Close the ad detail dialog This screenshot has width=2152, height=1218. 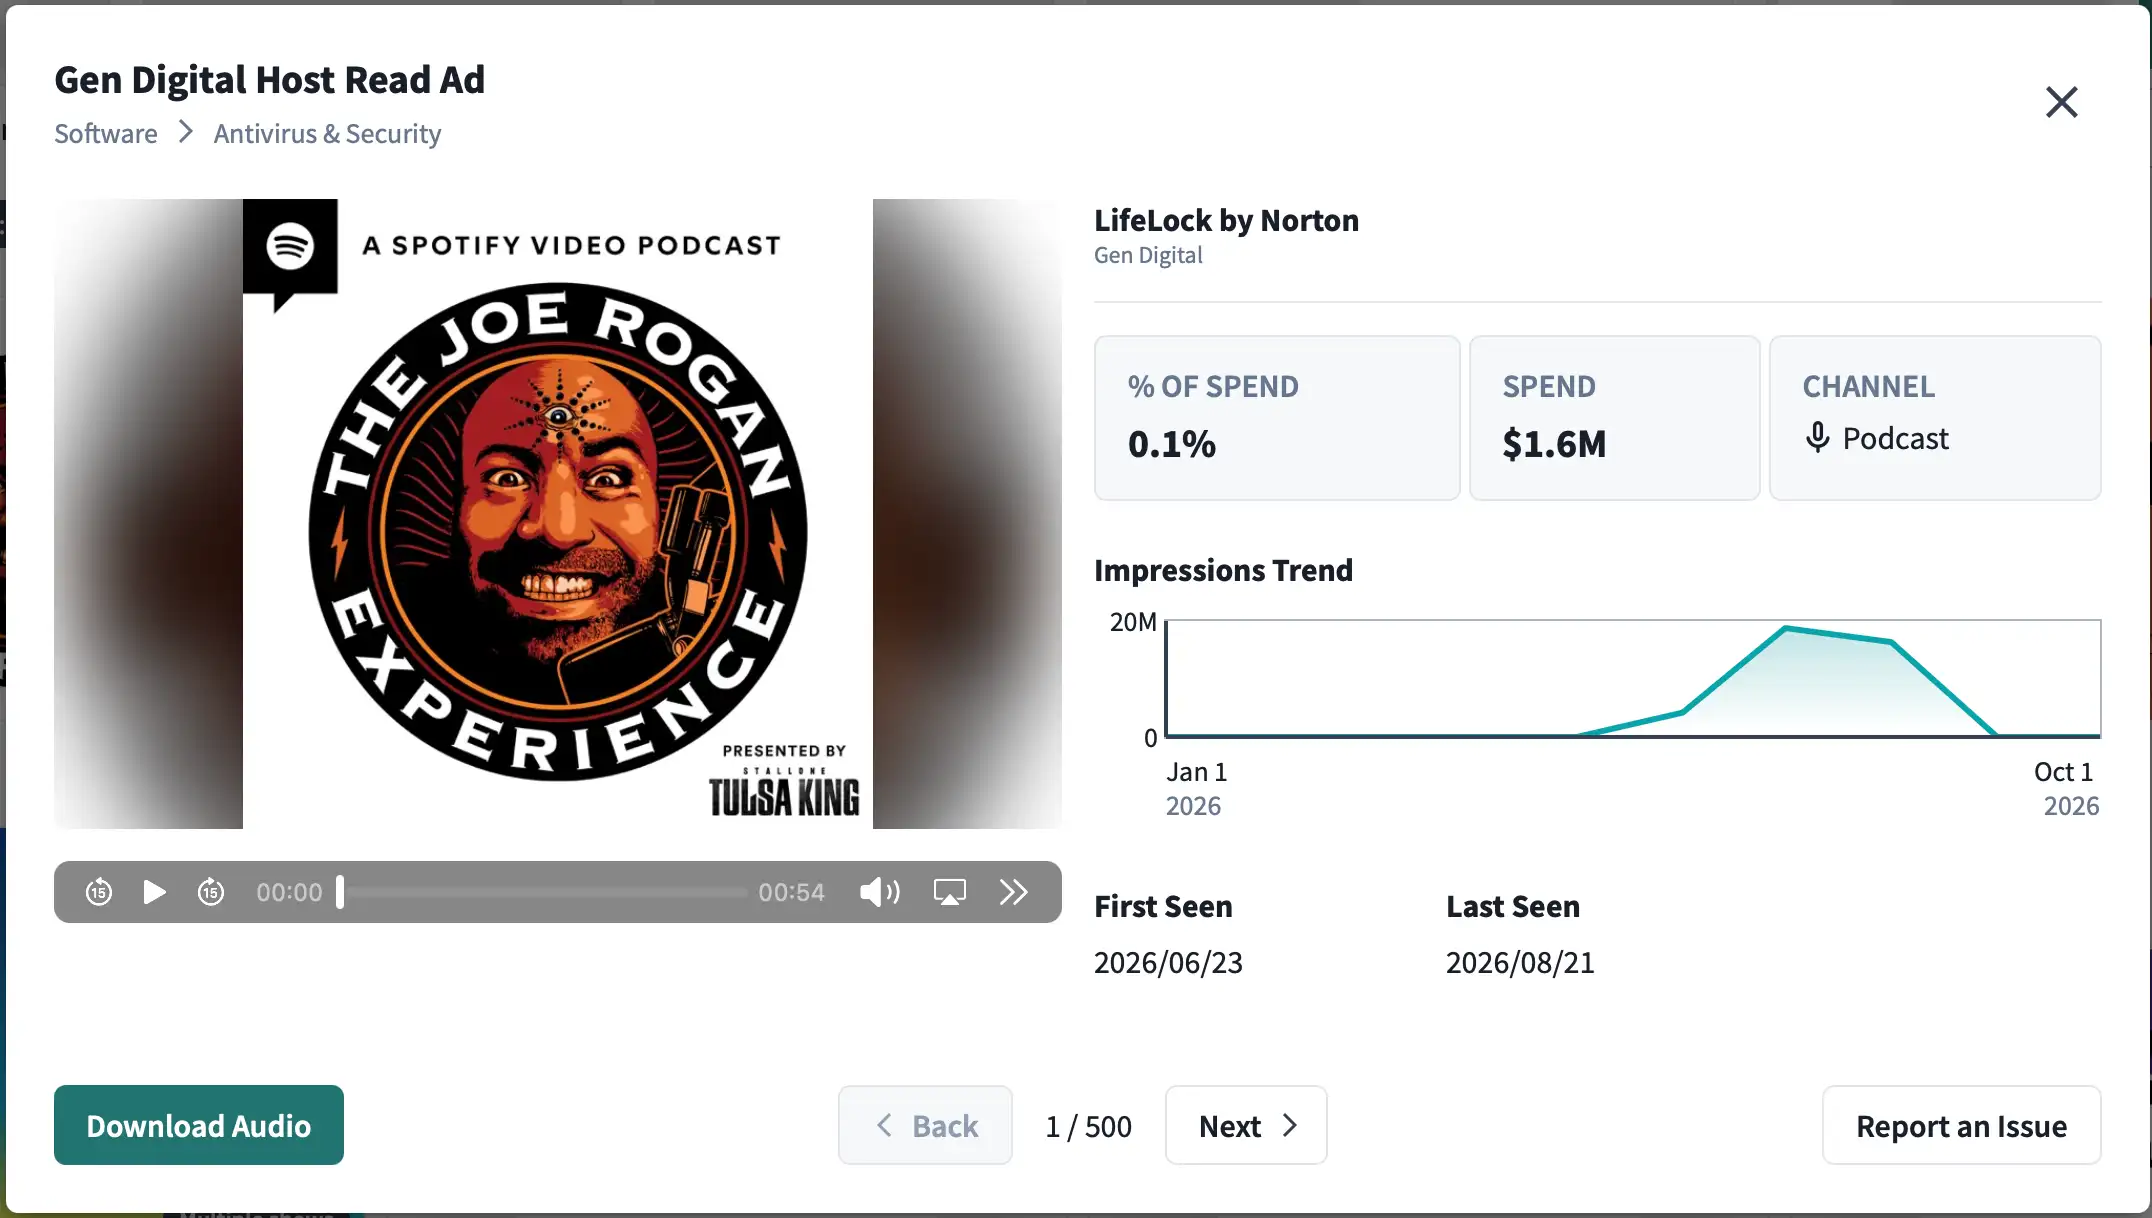click(2062, 102)
